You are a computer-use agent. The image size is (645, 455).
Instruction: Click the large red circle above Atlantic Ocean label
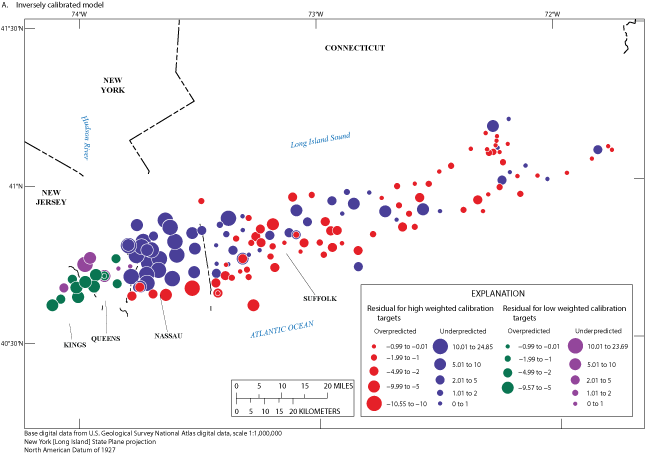coord(253,305)
